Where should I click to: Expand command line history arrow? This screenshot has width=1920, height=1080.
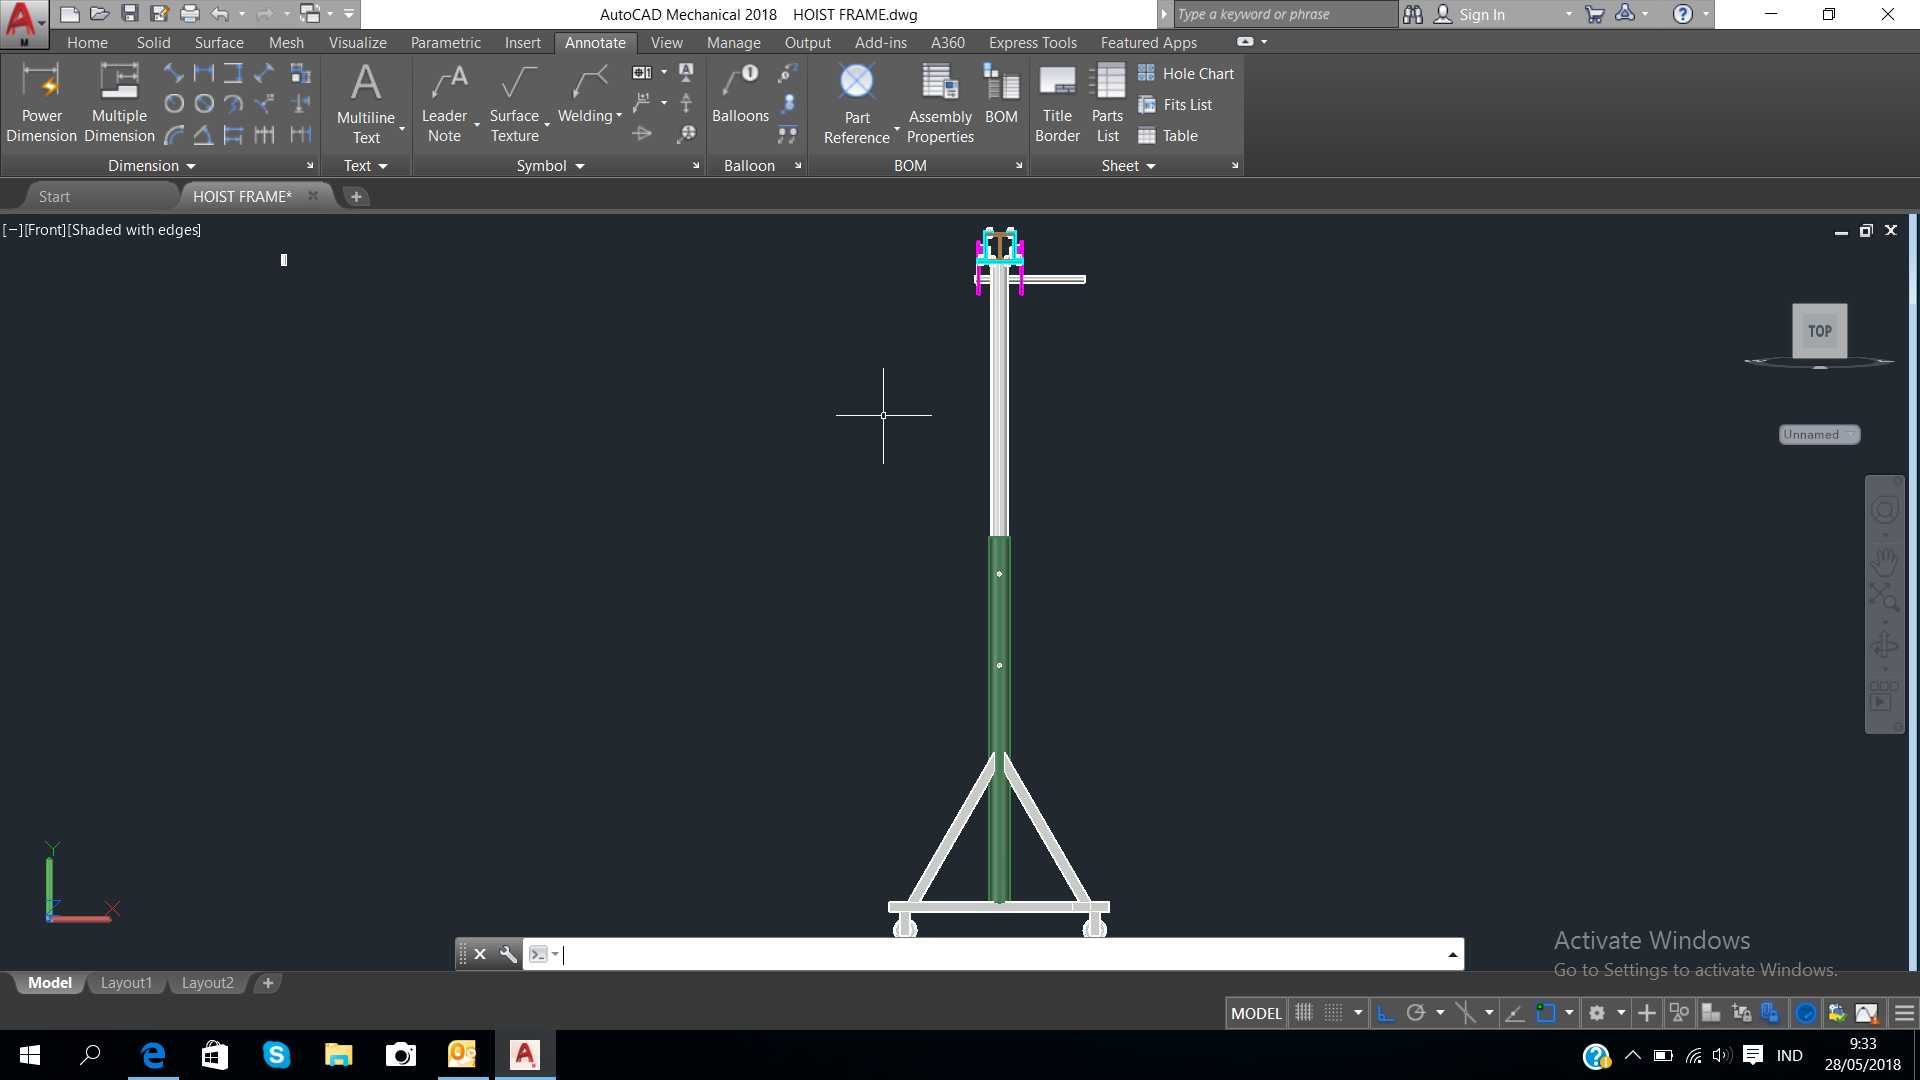(1452, 955)
